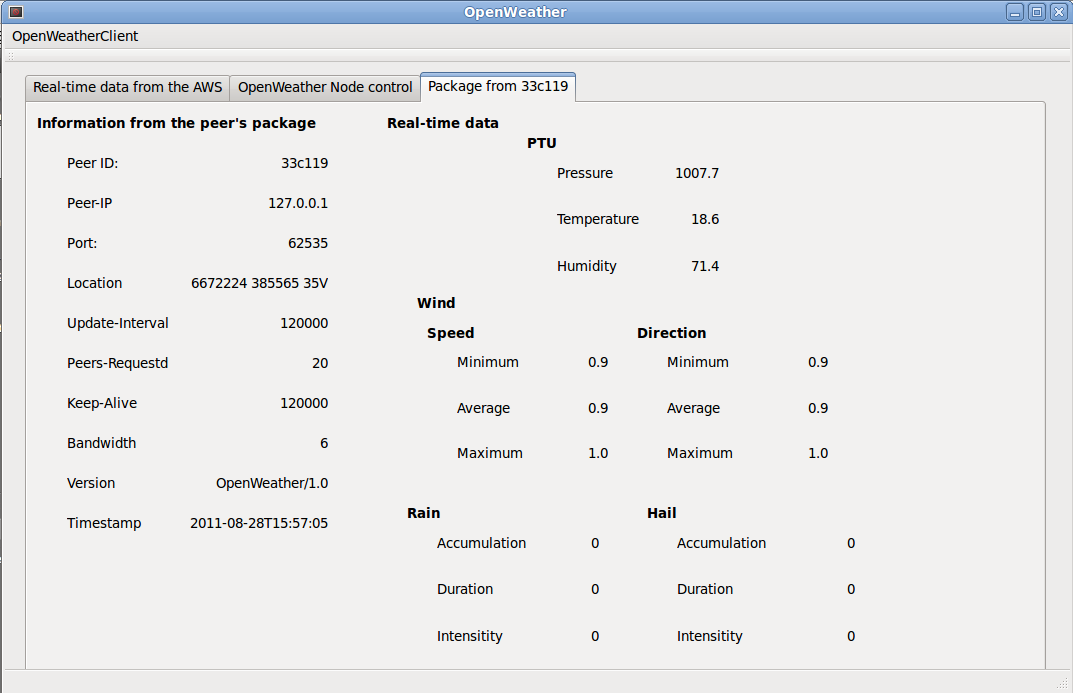Viewport: 1073px width, 693px height.
Task: Click the Pressure reading 1007.7
Action: pyautogui.click(x=697, y=173)
